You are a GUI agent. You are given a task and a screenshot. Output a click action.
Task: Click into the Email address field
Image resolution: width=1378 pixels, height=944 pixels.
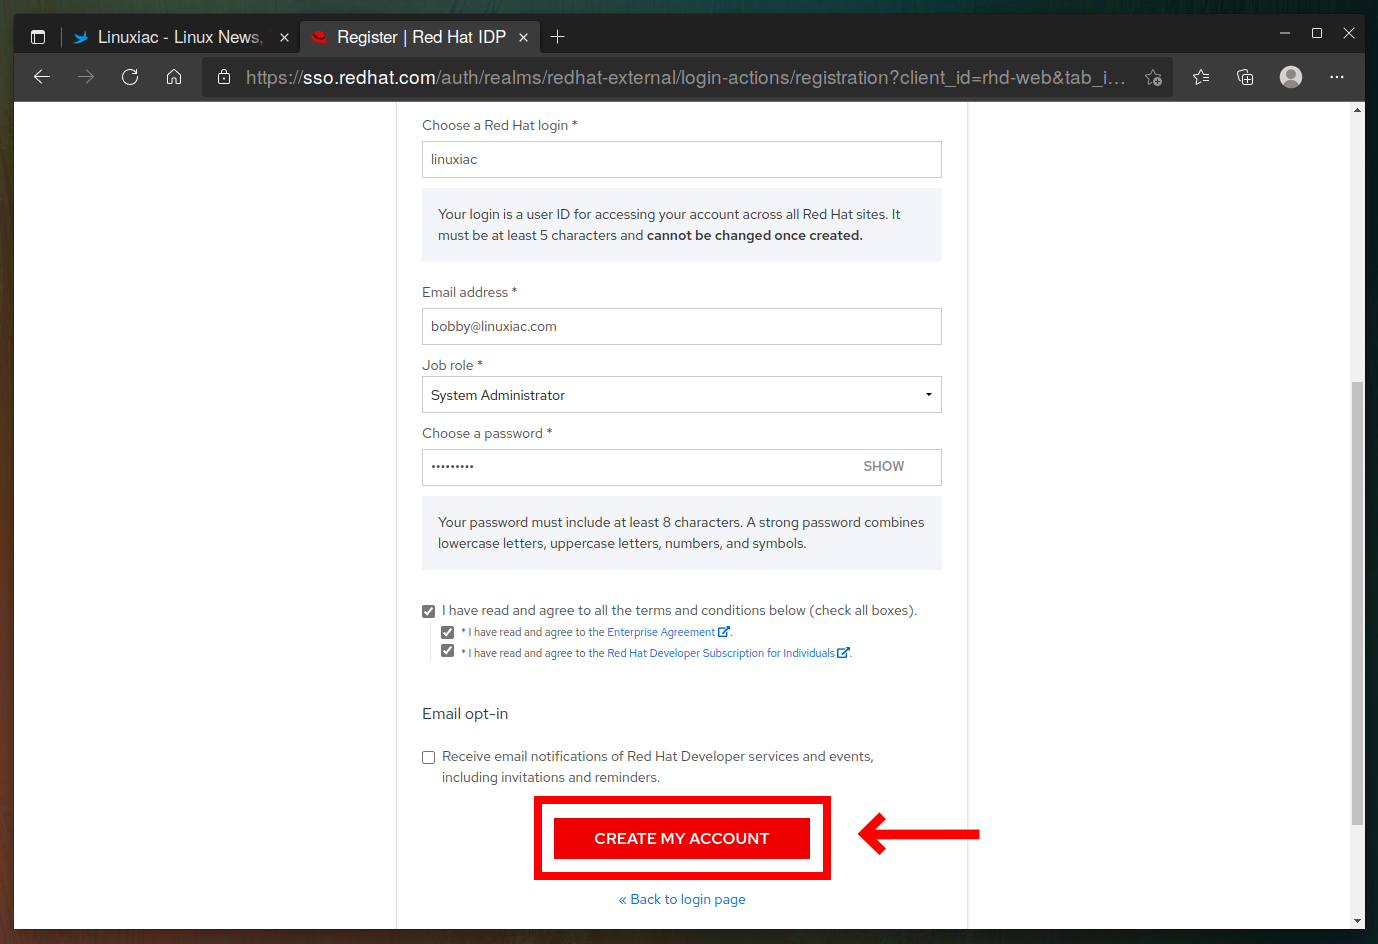(x=682, y=326)
